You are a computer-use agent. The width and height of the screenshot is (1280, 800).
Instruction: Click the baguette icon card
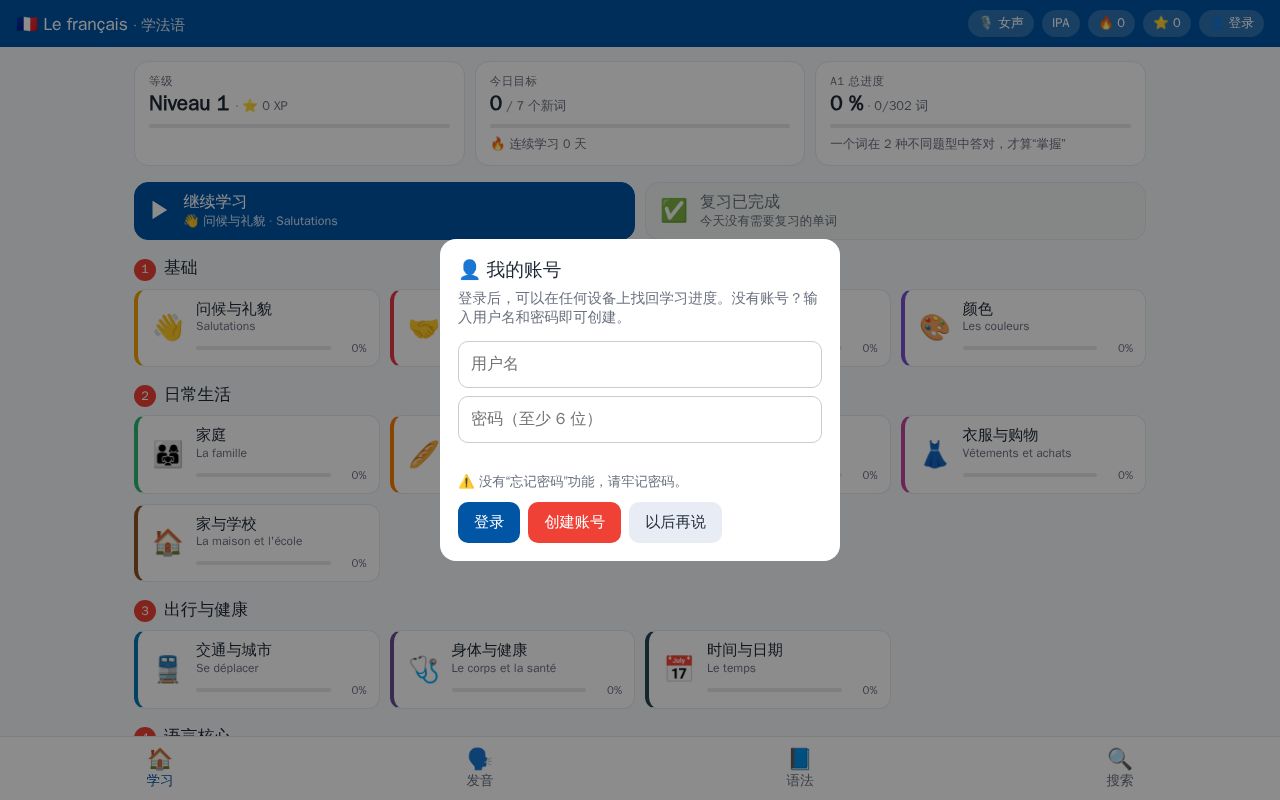pyautogui.click(x=424, y=455)
